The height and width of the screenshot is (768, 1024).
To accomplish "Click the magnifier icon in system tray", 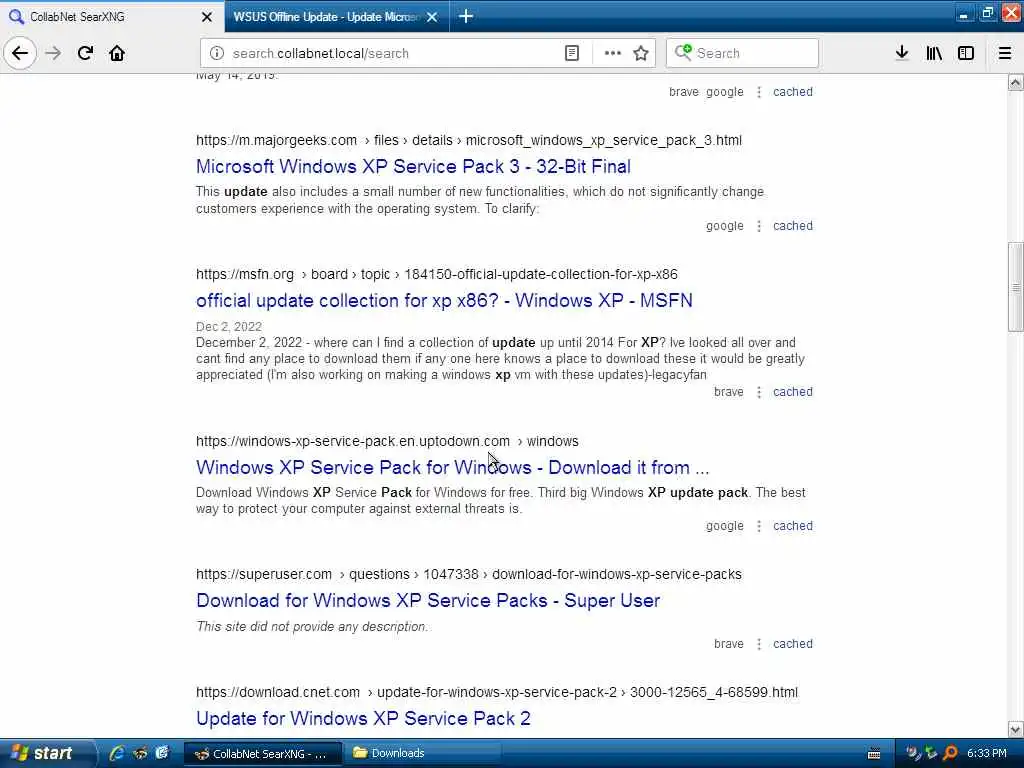I will (951, 753).
